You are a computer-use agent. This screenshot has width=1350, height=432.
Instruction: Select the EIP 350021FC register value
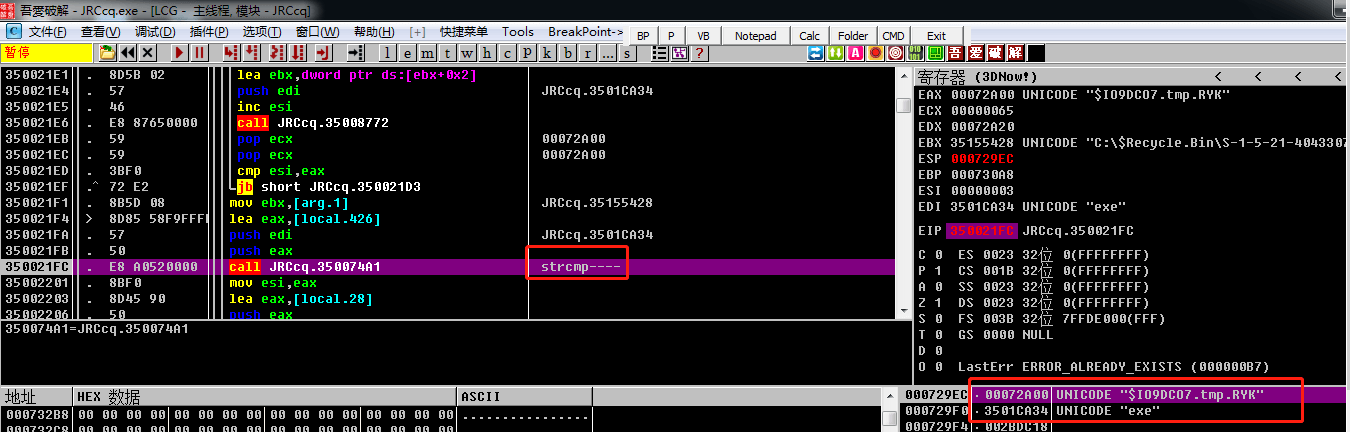click(980, 231)
